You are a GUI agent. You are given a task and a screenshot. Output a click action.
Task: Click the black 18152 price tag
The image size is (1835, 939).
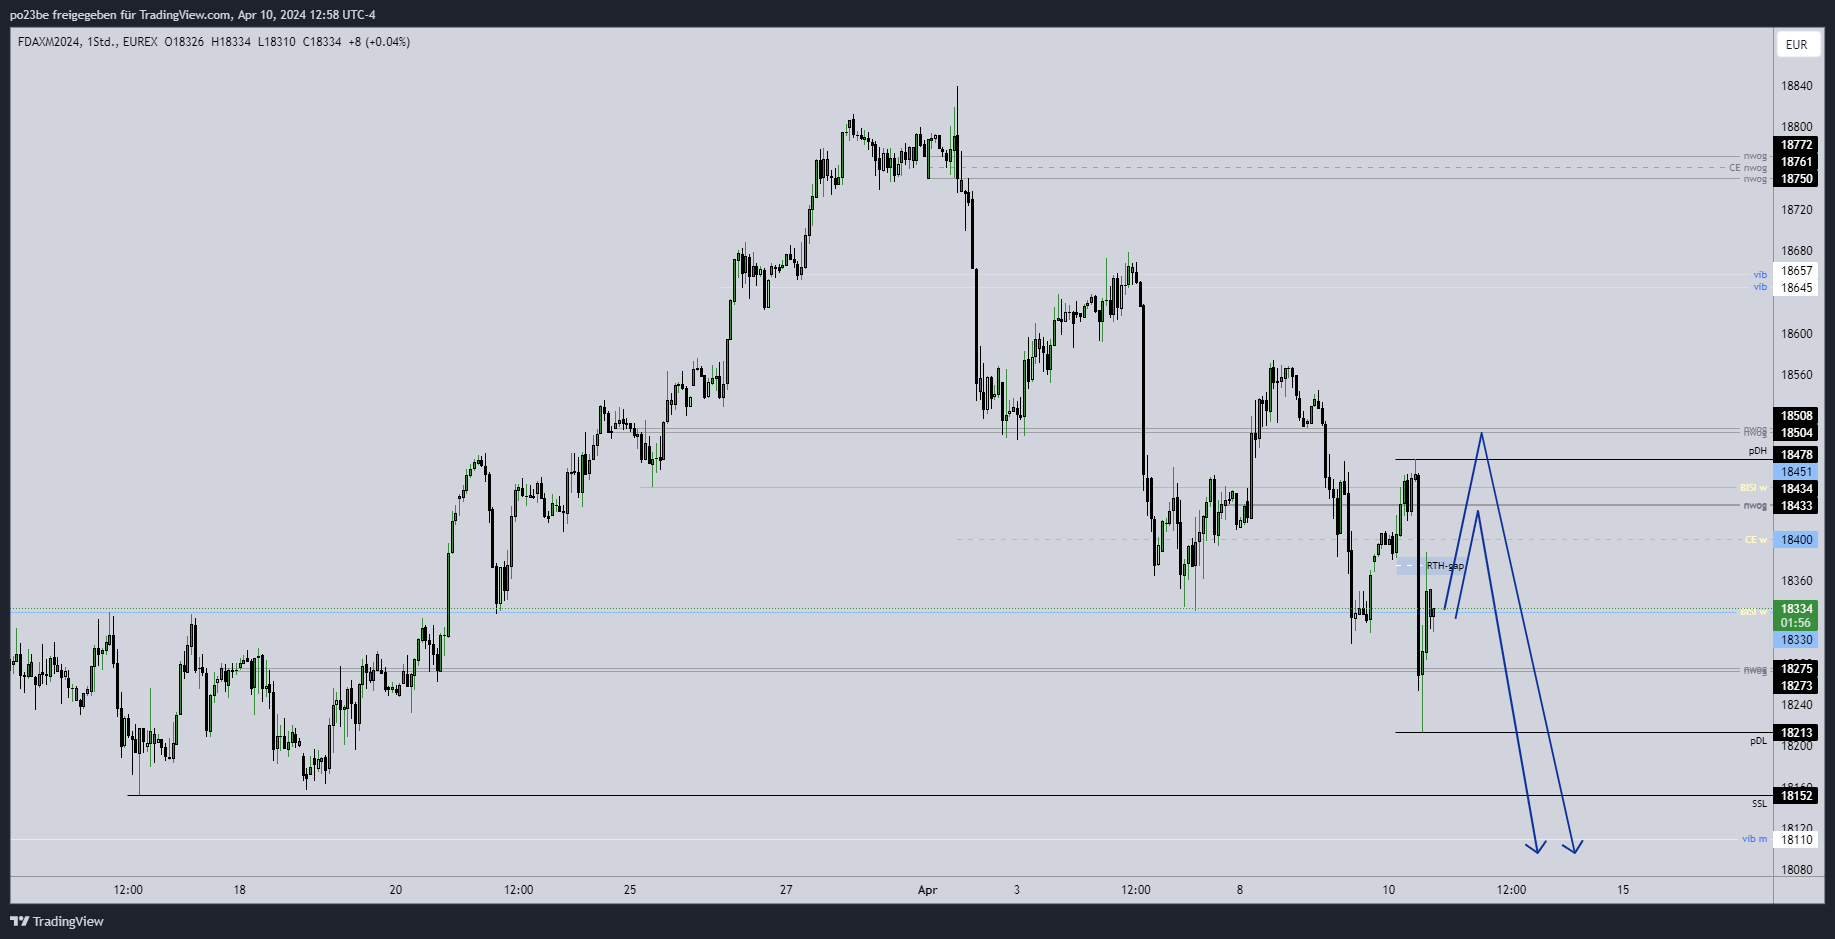coord(1796,796)
